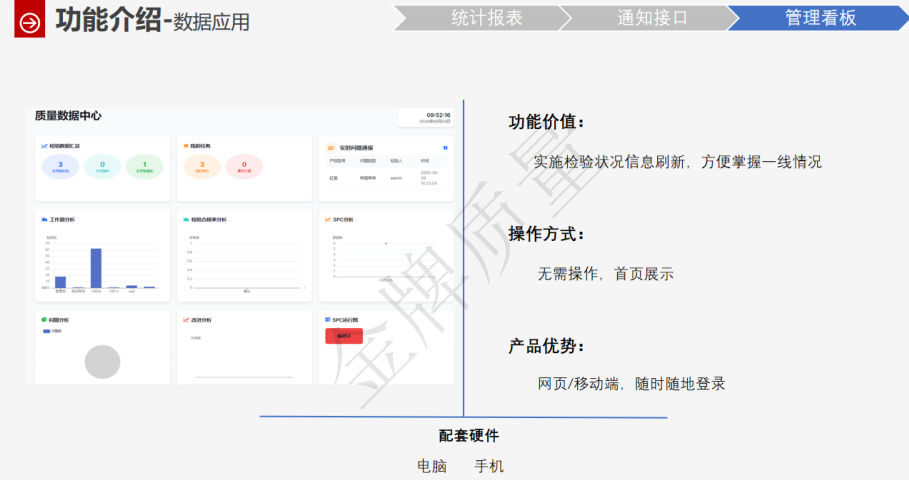Image resolution: width=909 pixels, height=480 pixels.
Task: Select the 管理看板 tab
Action: click(820, 18)
